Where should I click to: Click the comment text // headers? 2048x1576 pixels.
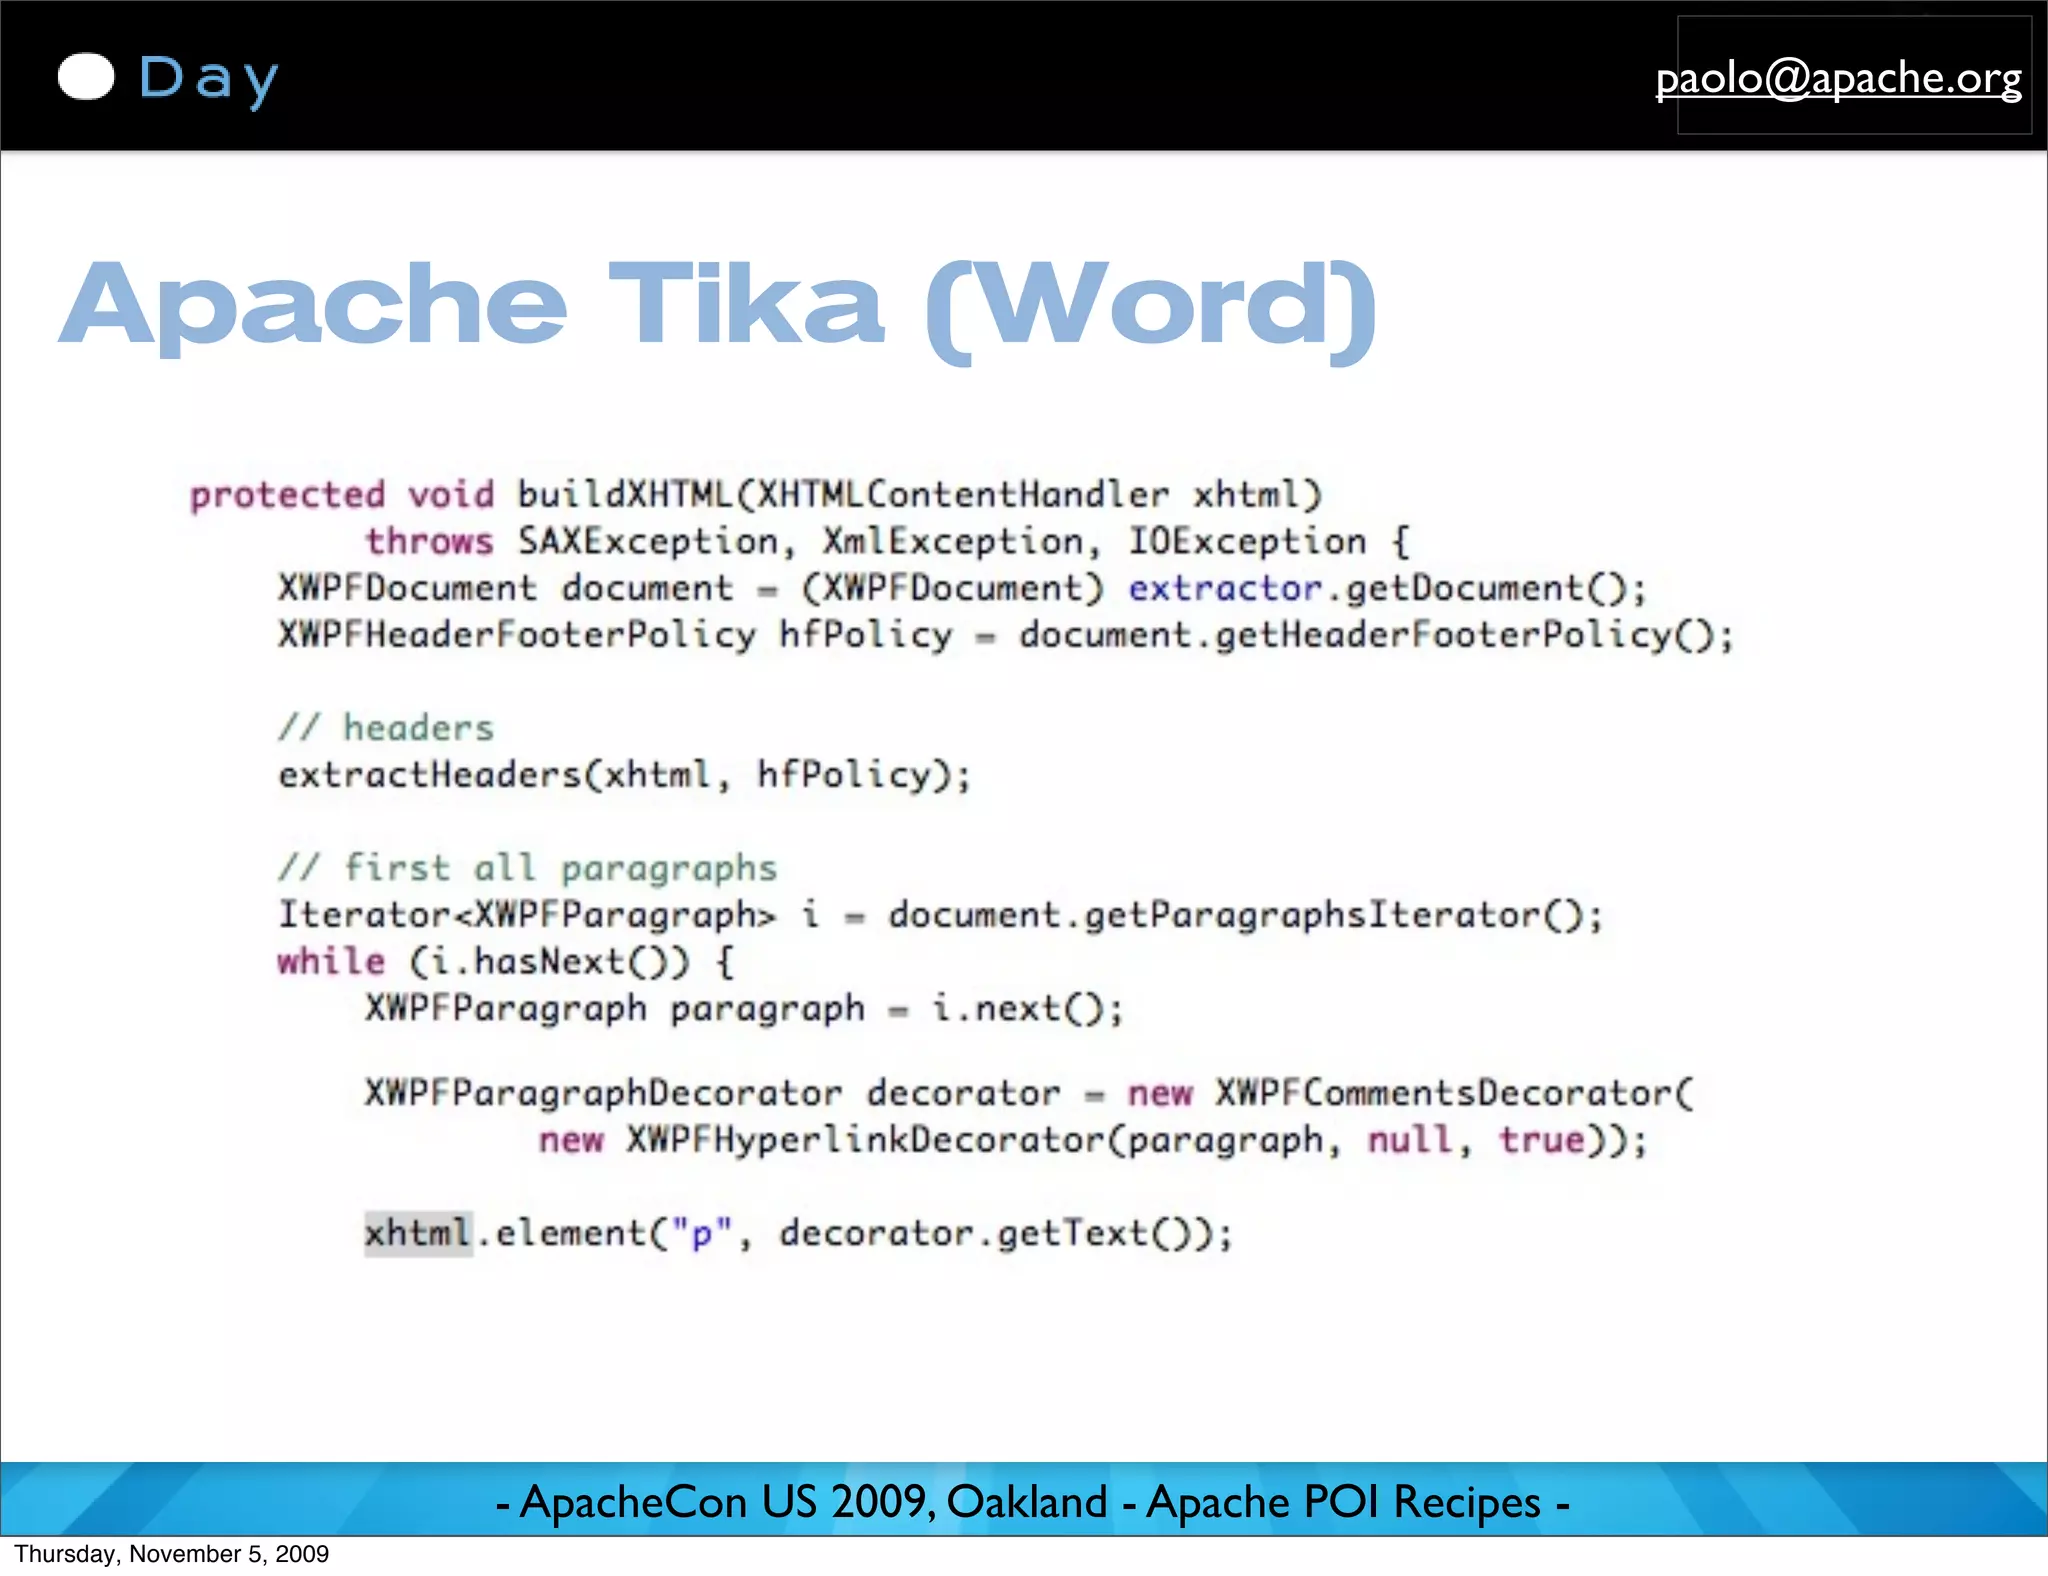tap(386, 727)
